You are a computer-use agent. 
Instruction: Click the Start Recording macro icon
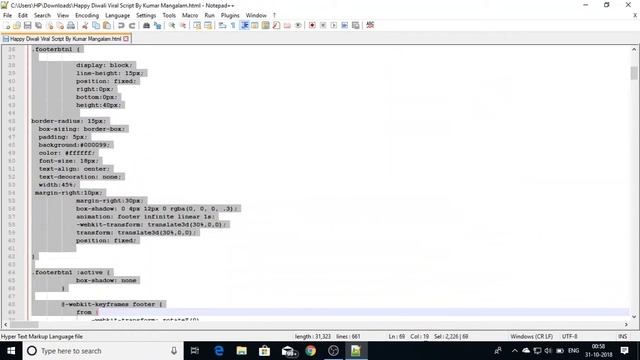pos(312,25)
